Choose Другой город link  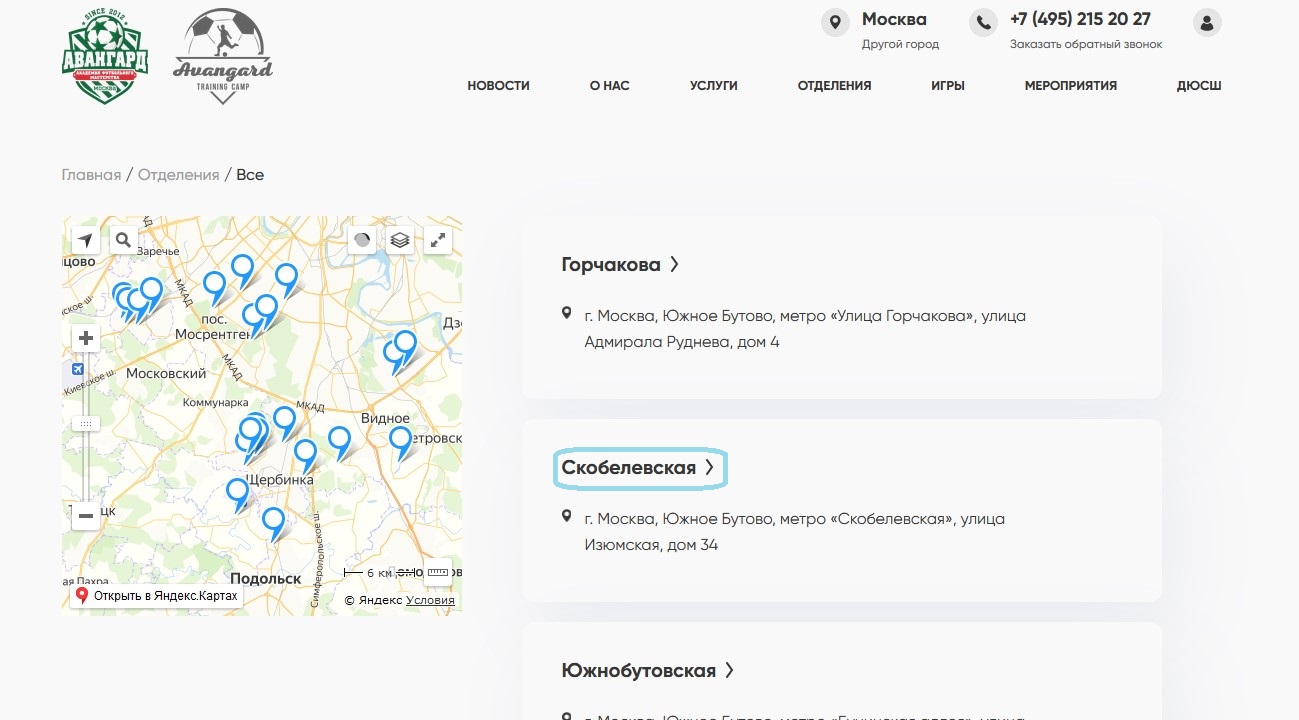click(900, 44)
